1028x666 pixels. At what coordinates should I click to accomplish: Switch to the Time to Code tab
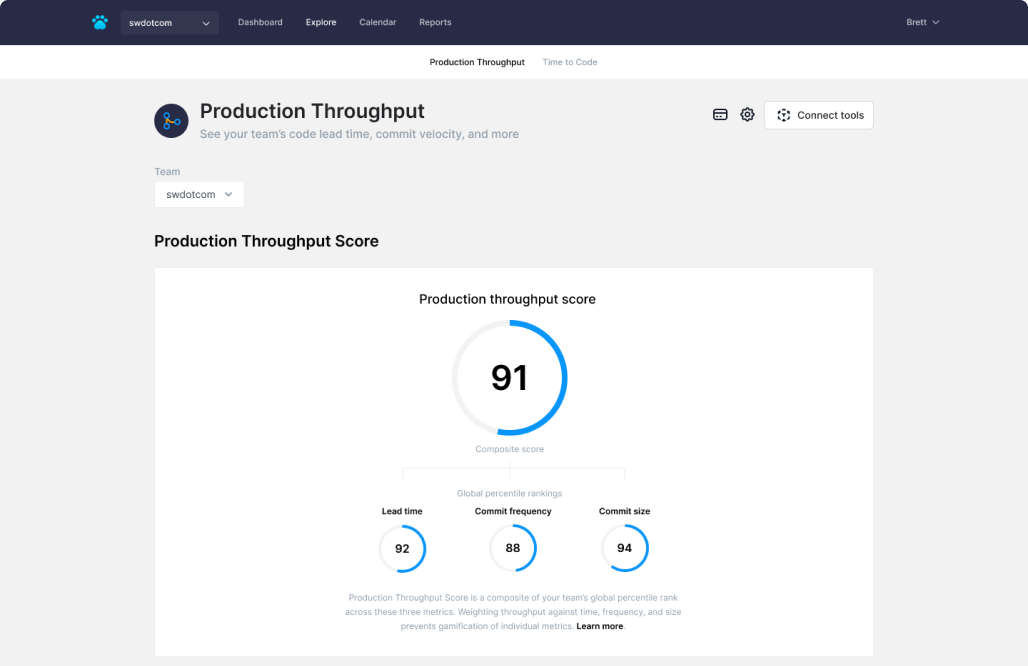(x=570, y=62)
